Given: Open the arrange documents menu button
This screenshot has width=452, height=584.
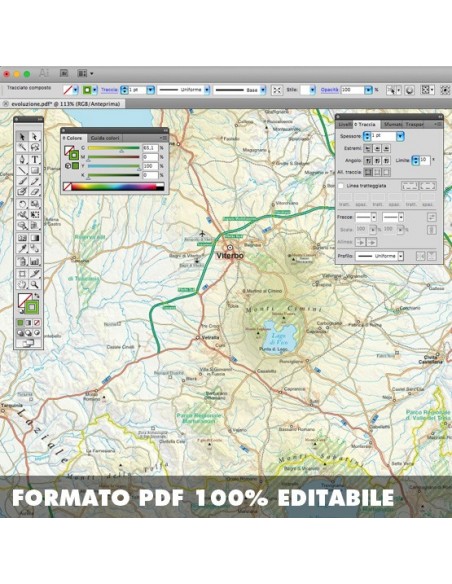Looking at the screenshot, I should click(x=85, y=73).
